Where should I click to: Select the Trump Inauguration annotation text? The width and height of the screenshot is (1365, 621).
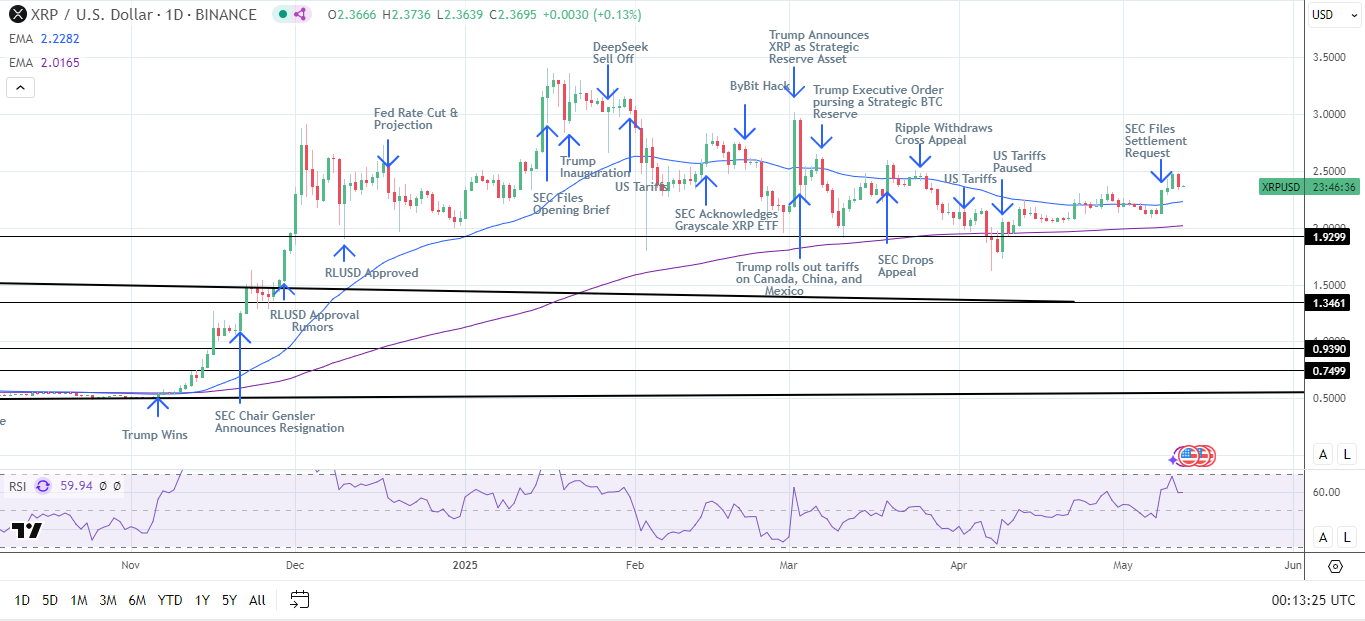coord(596,167)
